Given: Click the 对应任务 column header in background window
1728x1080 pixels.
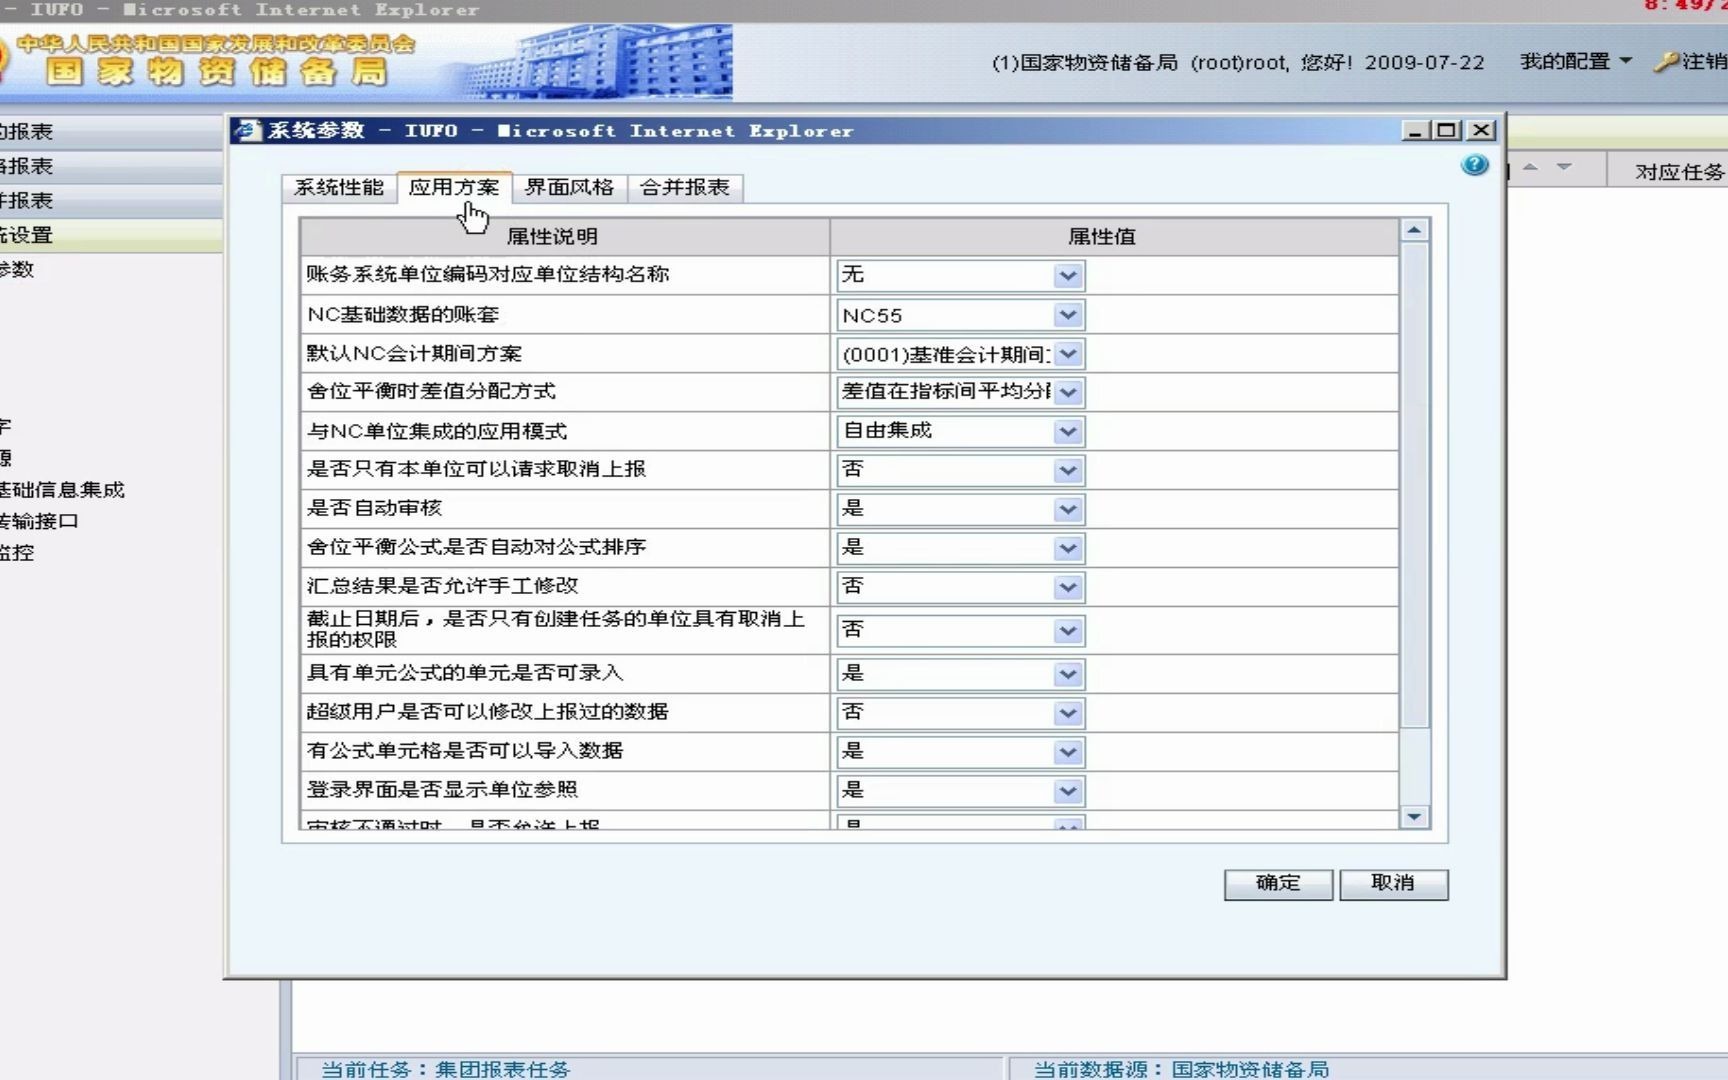Looking at the screenshot, I should 1679,172.
